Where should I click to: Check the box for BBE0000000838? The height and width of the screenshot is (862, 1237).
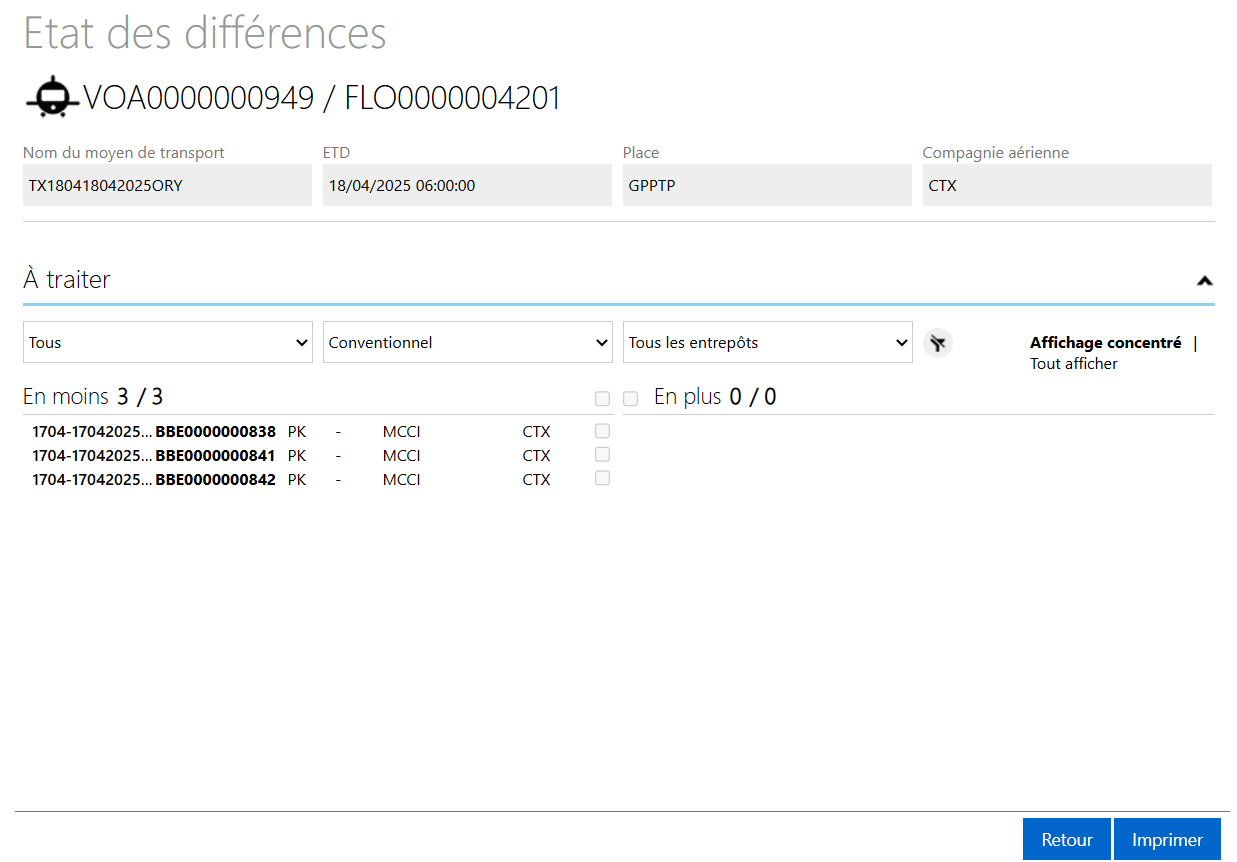(602, 431)
